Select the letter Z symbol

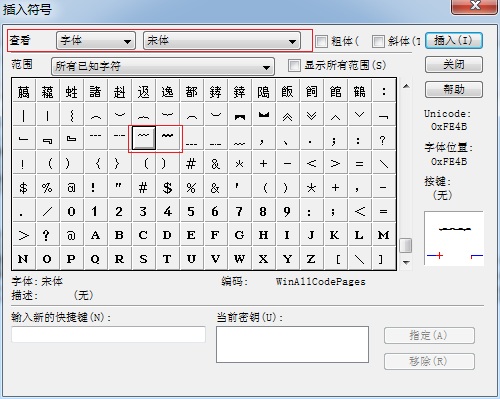[311, 259]
